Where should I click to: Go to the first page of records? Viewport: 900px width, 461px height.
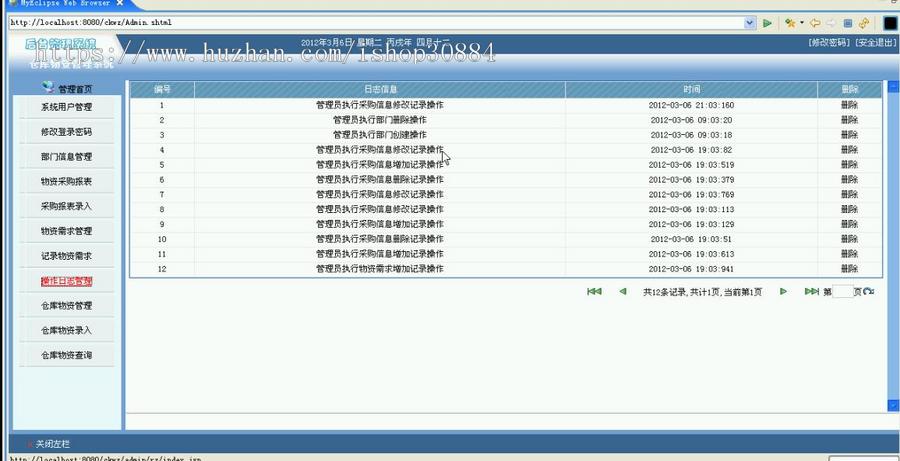click(x=594, y=292)
